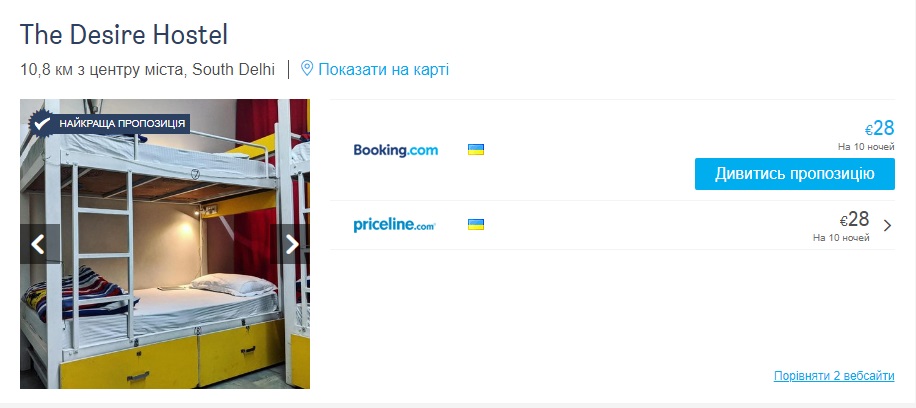Click the South Delhi distance text
Viewport: 916px width, 408px height.
pos(147,70)
